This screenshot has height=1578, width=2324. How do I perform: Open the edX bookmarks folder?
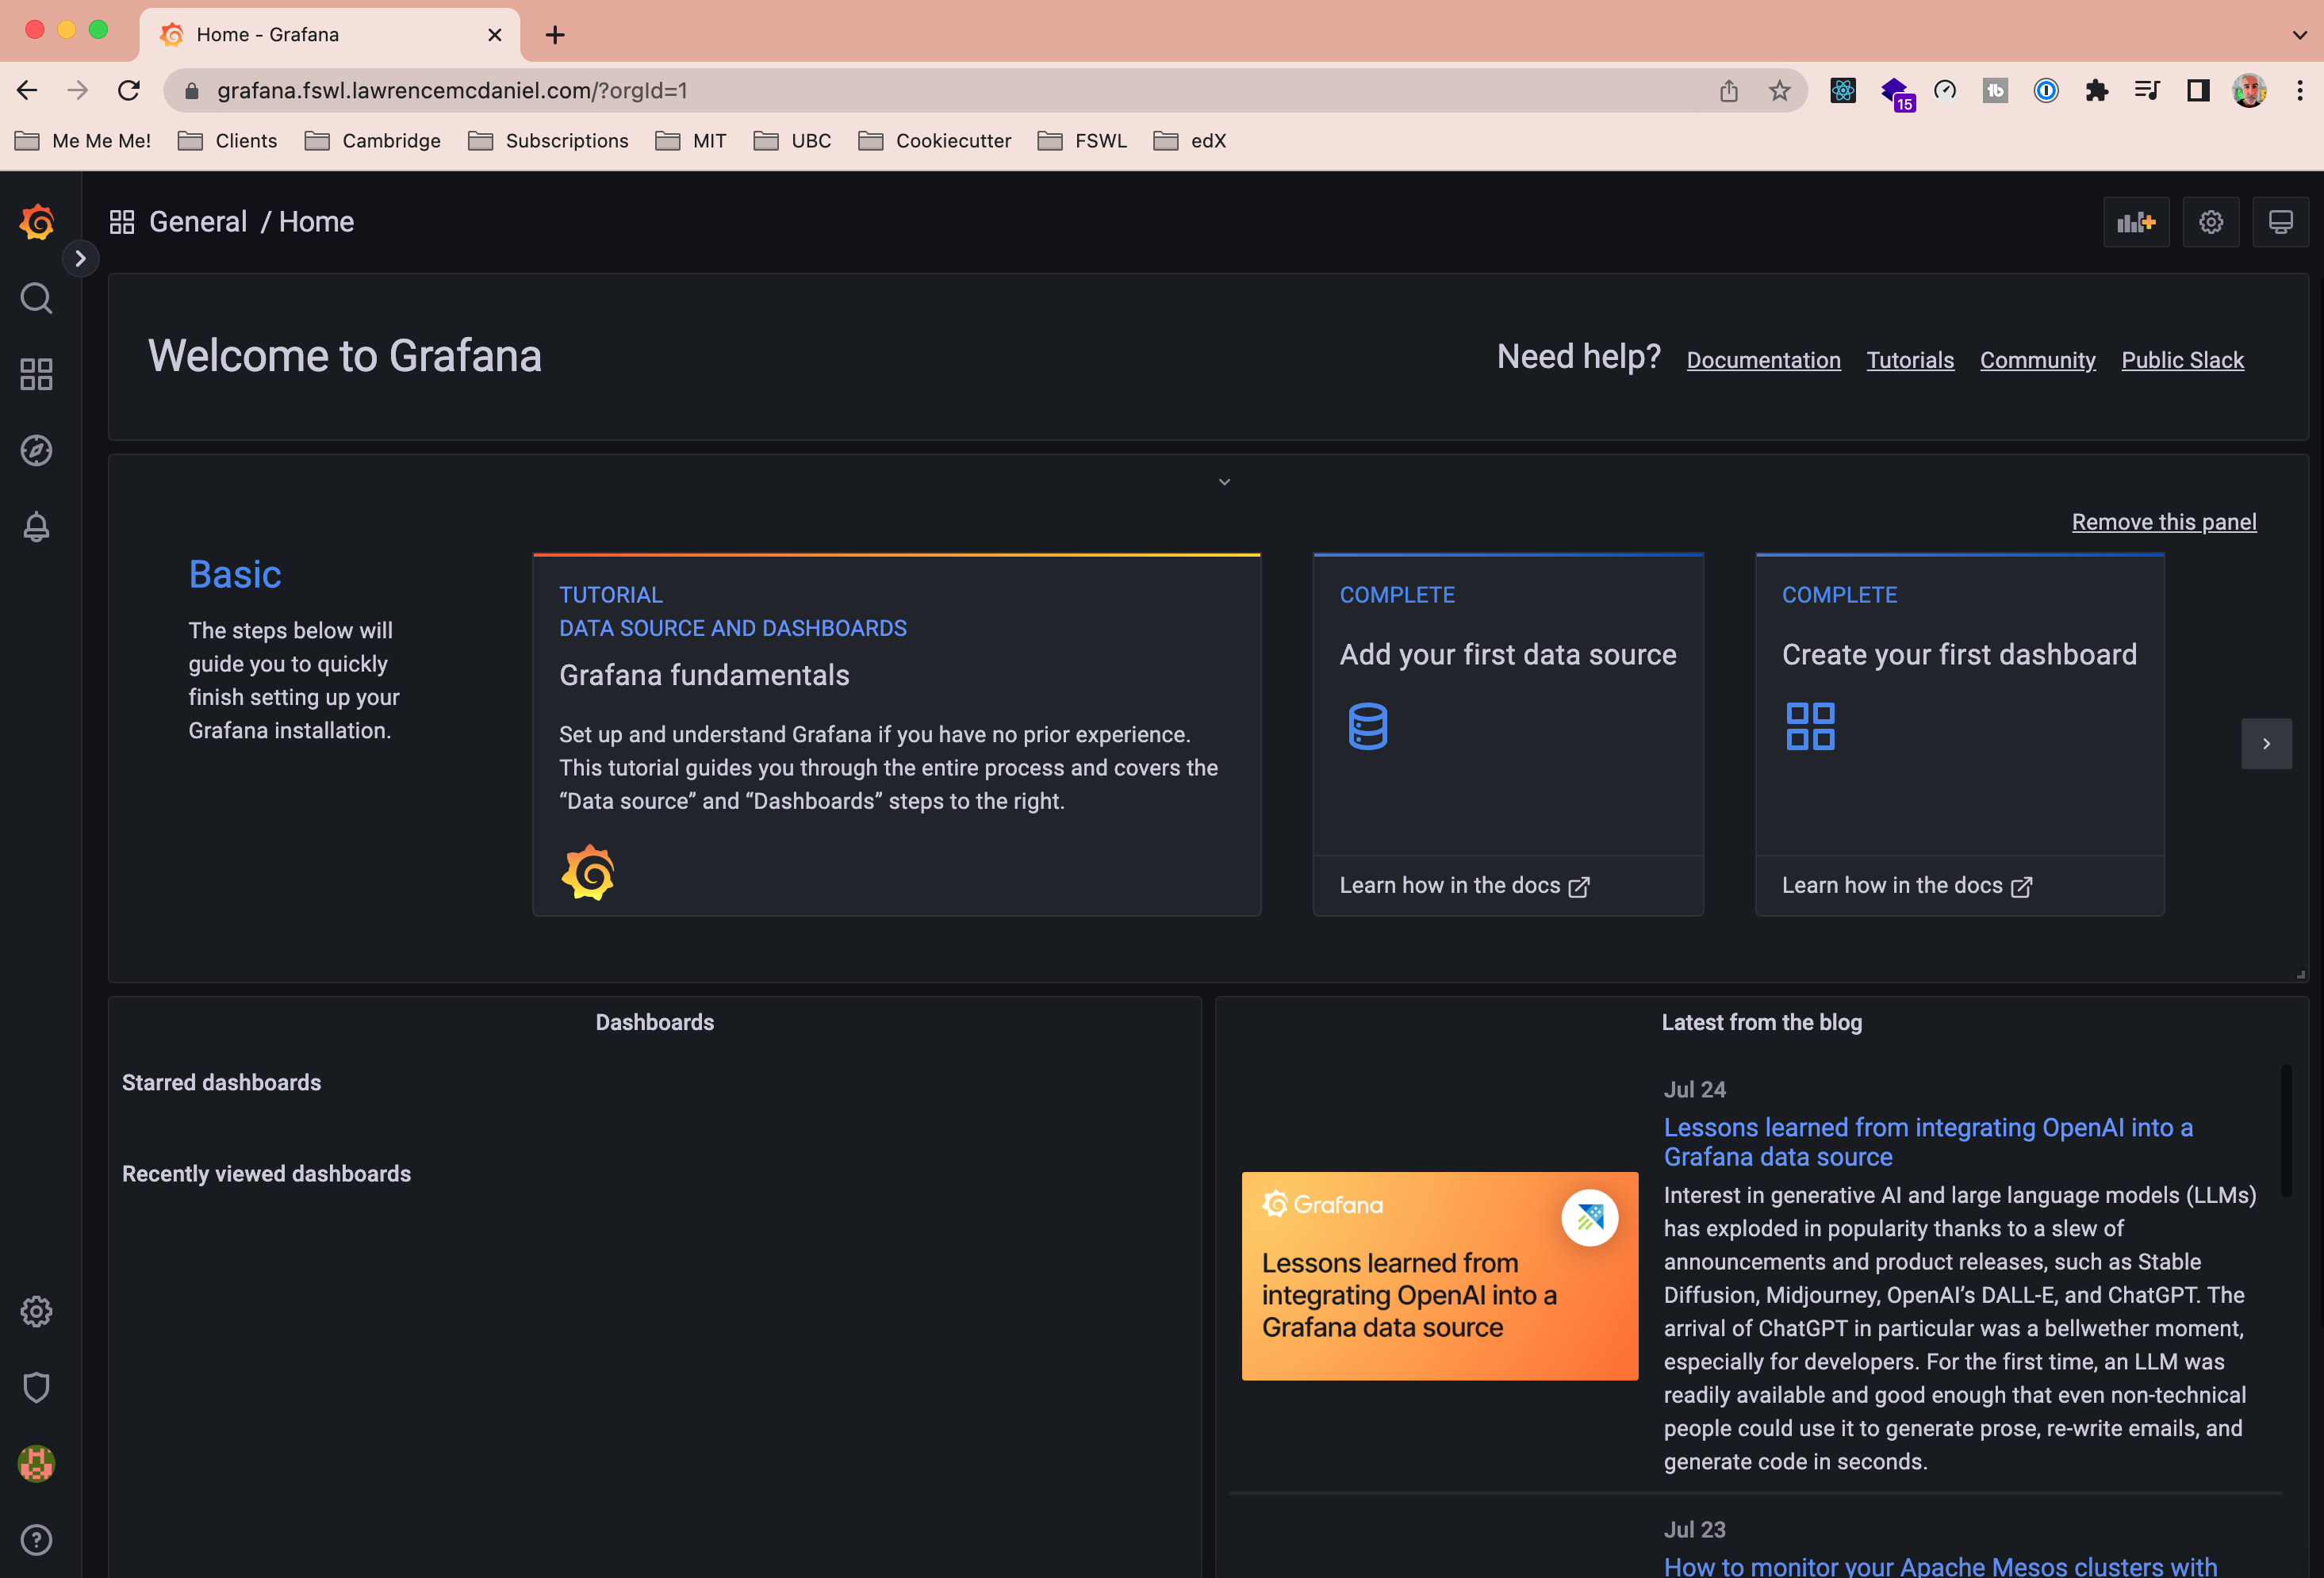pos(1190,141)
